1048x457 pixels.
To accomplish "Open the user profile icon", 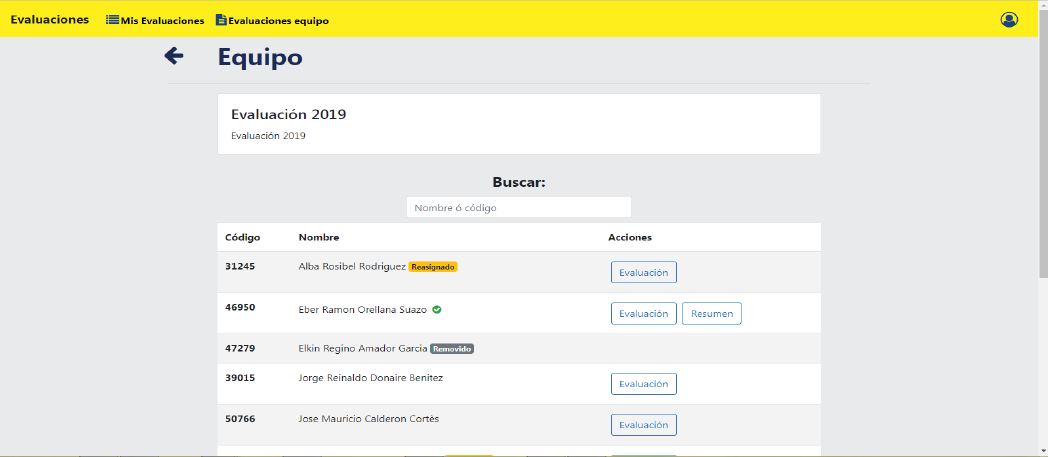I will (1009, 20).
